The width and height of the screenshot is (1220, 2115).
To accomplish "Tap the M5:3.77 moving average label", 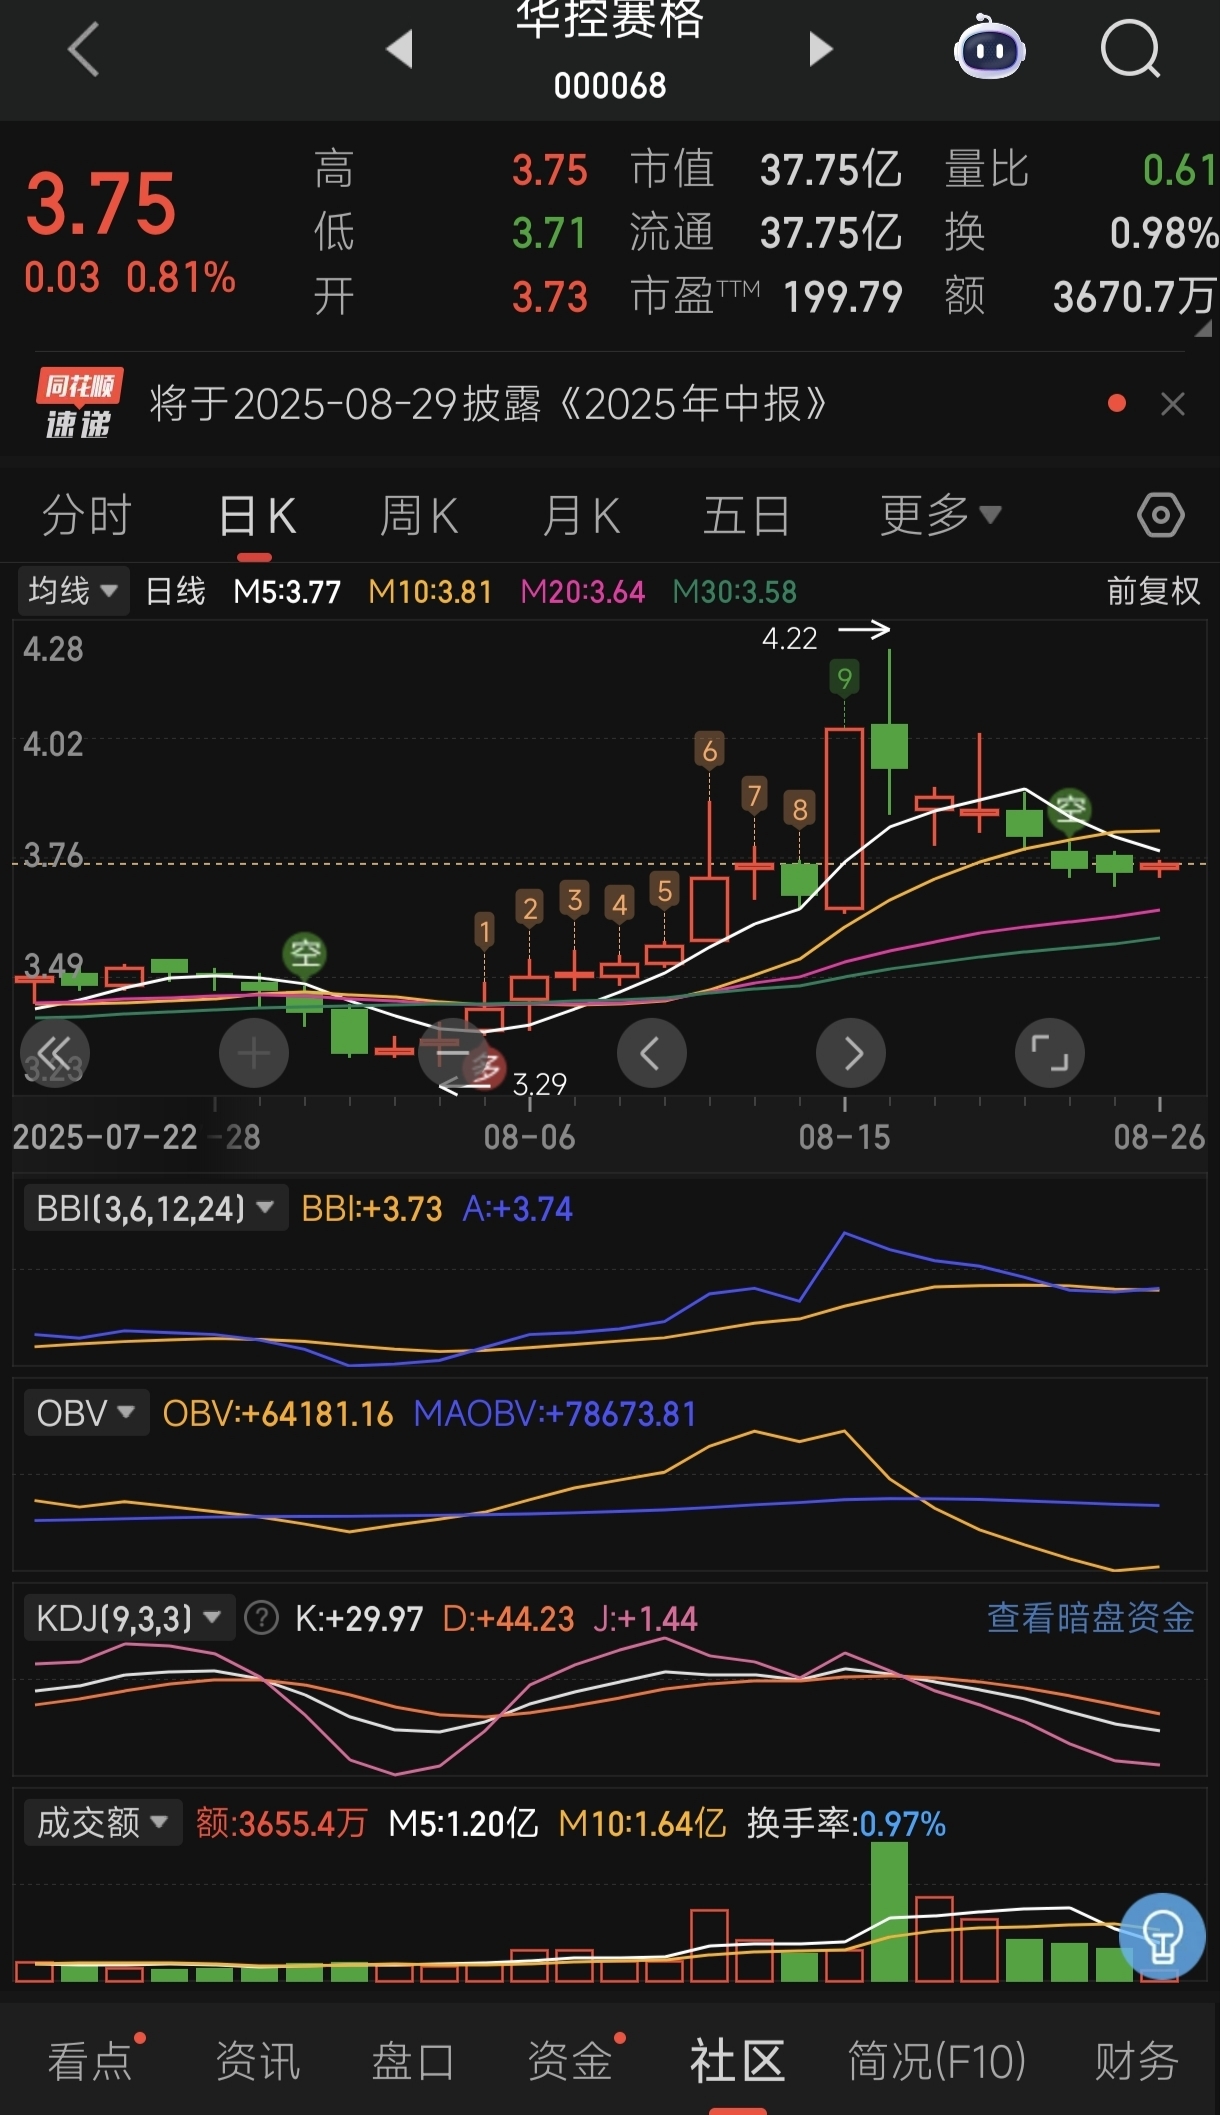I will tap(287, 591).
